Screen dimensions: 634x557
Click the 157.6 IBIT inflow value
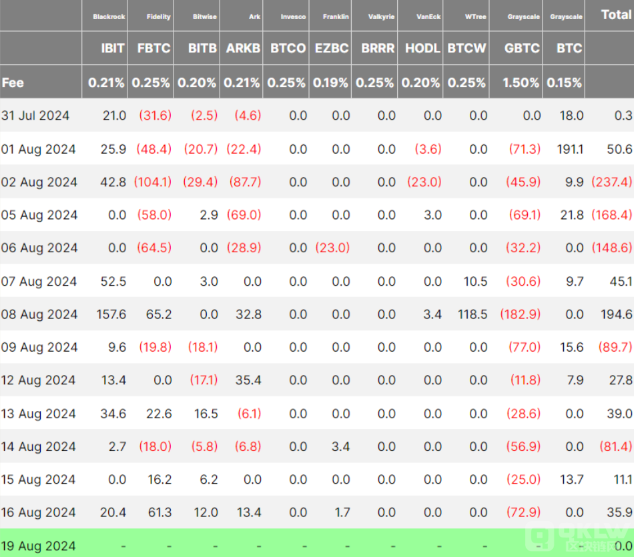click(x=109, y=314)
